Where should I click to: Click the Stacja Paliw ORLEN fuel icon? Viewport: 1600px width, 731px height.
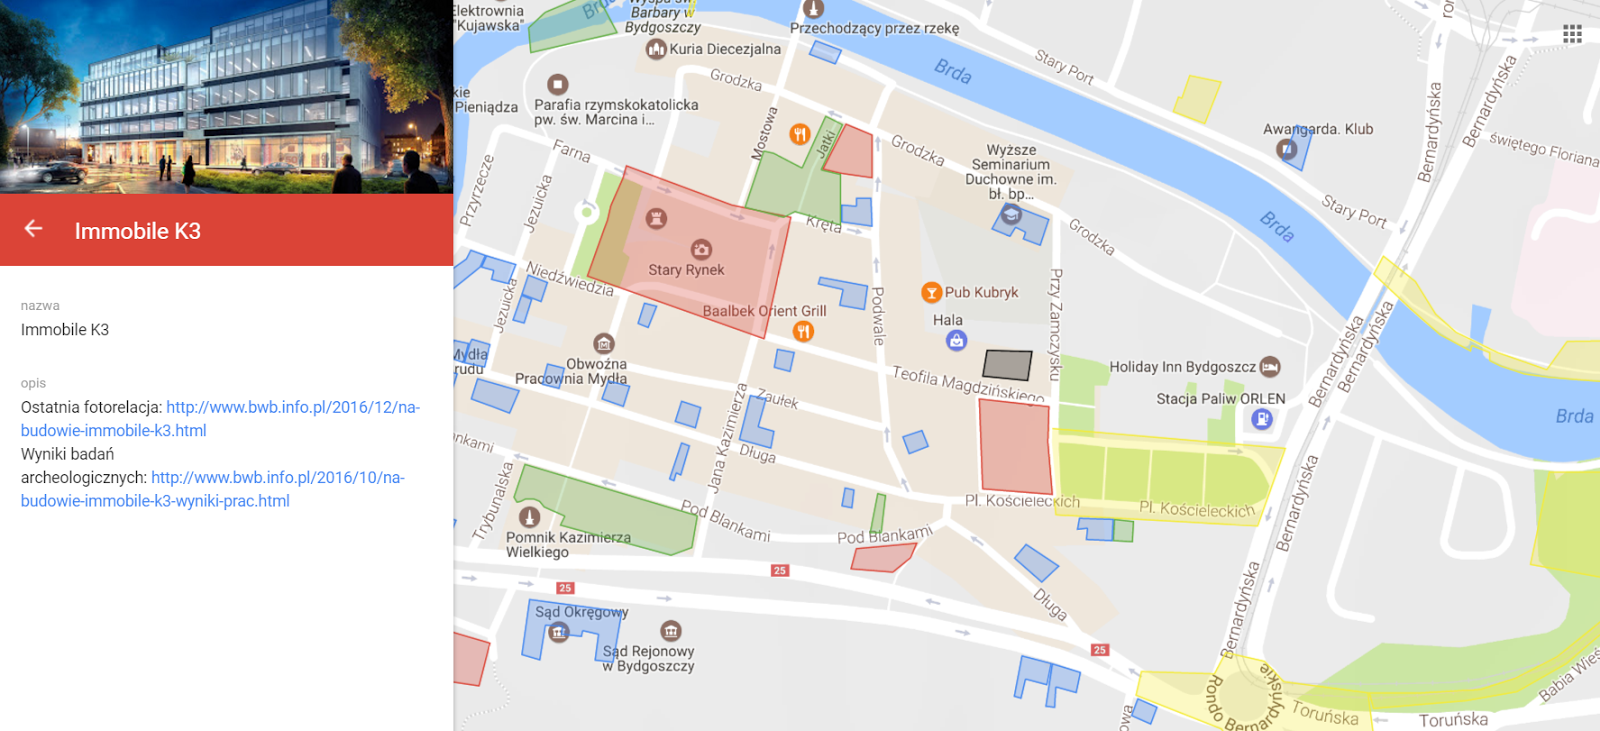[1262, 419]
